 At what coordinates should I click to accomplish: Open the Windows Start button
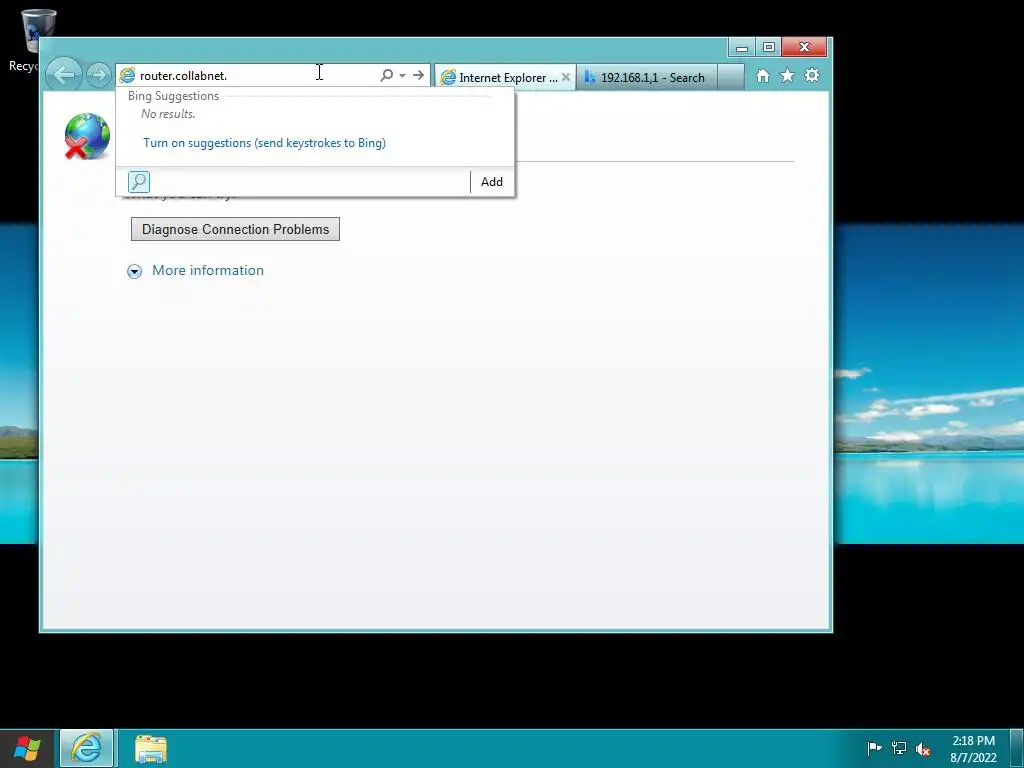pyautogui.click(x=27, y=748)
